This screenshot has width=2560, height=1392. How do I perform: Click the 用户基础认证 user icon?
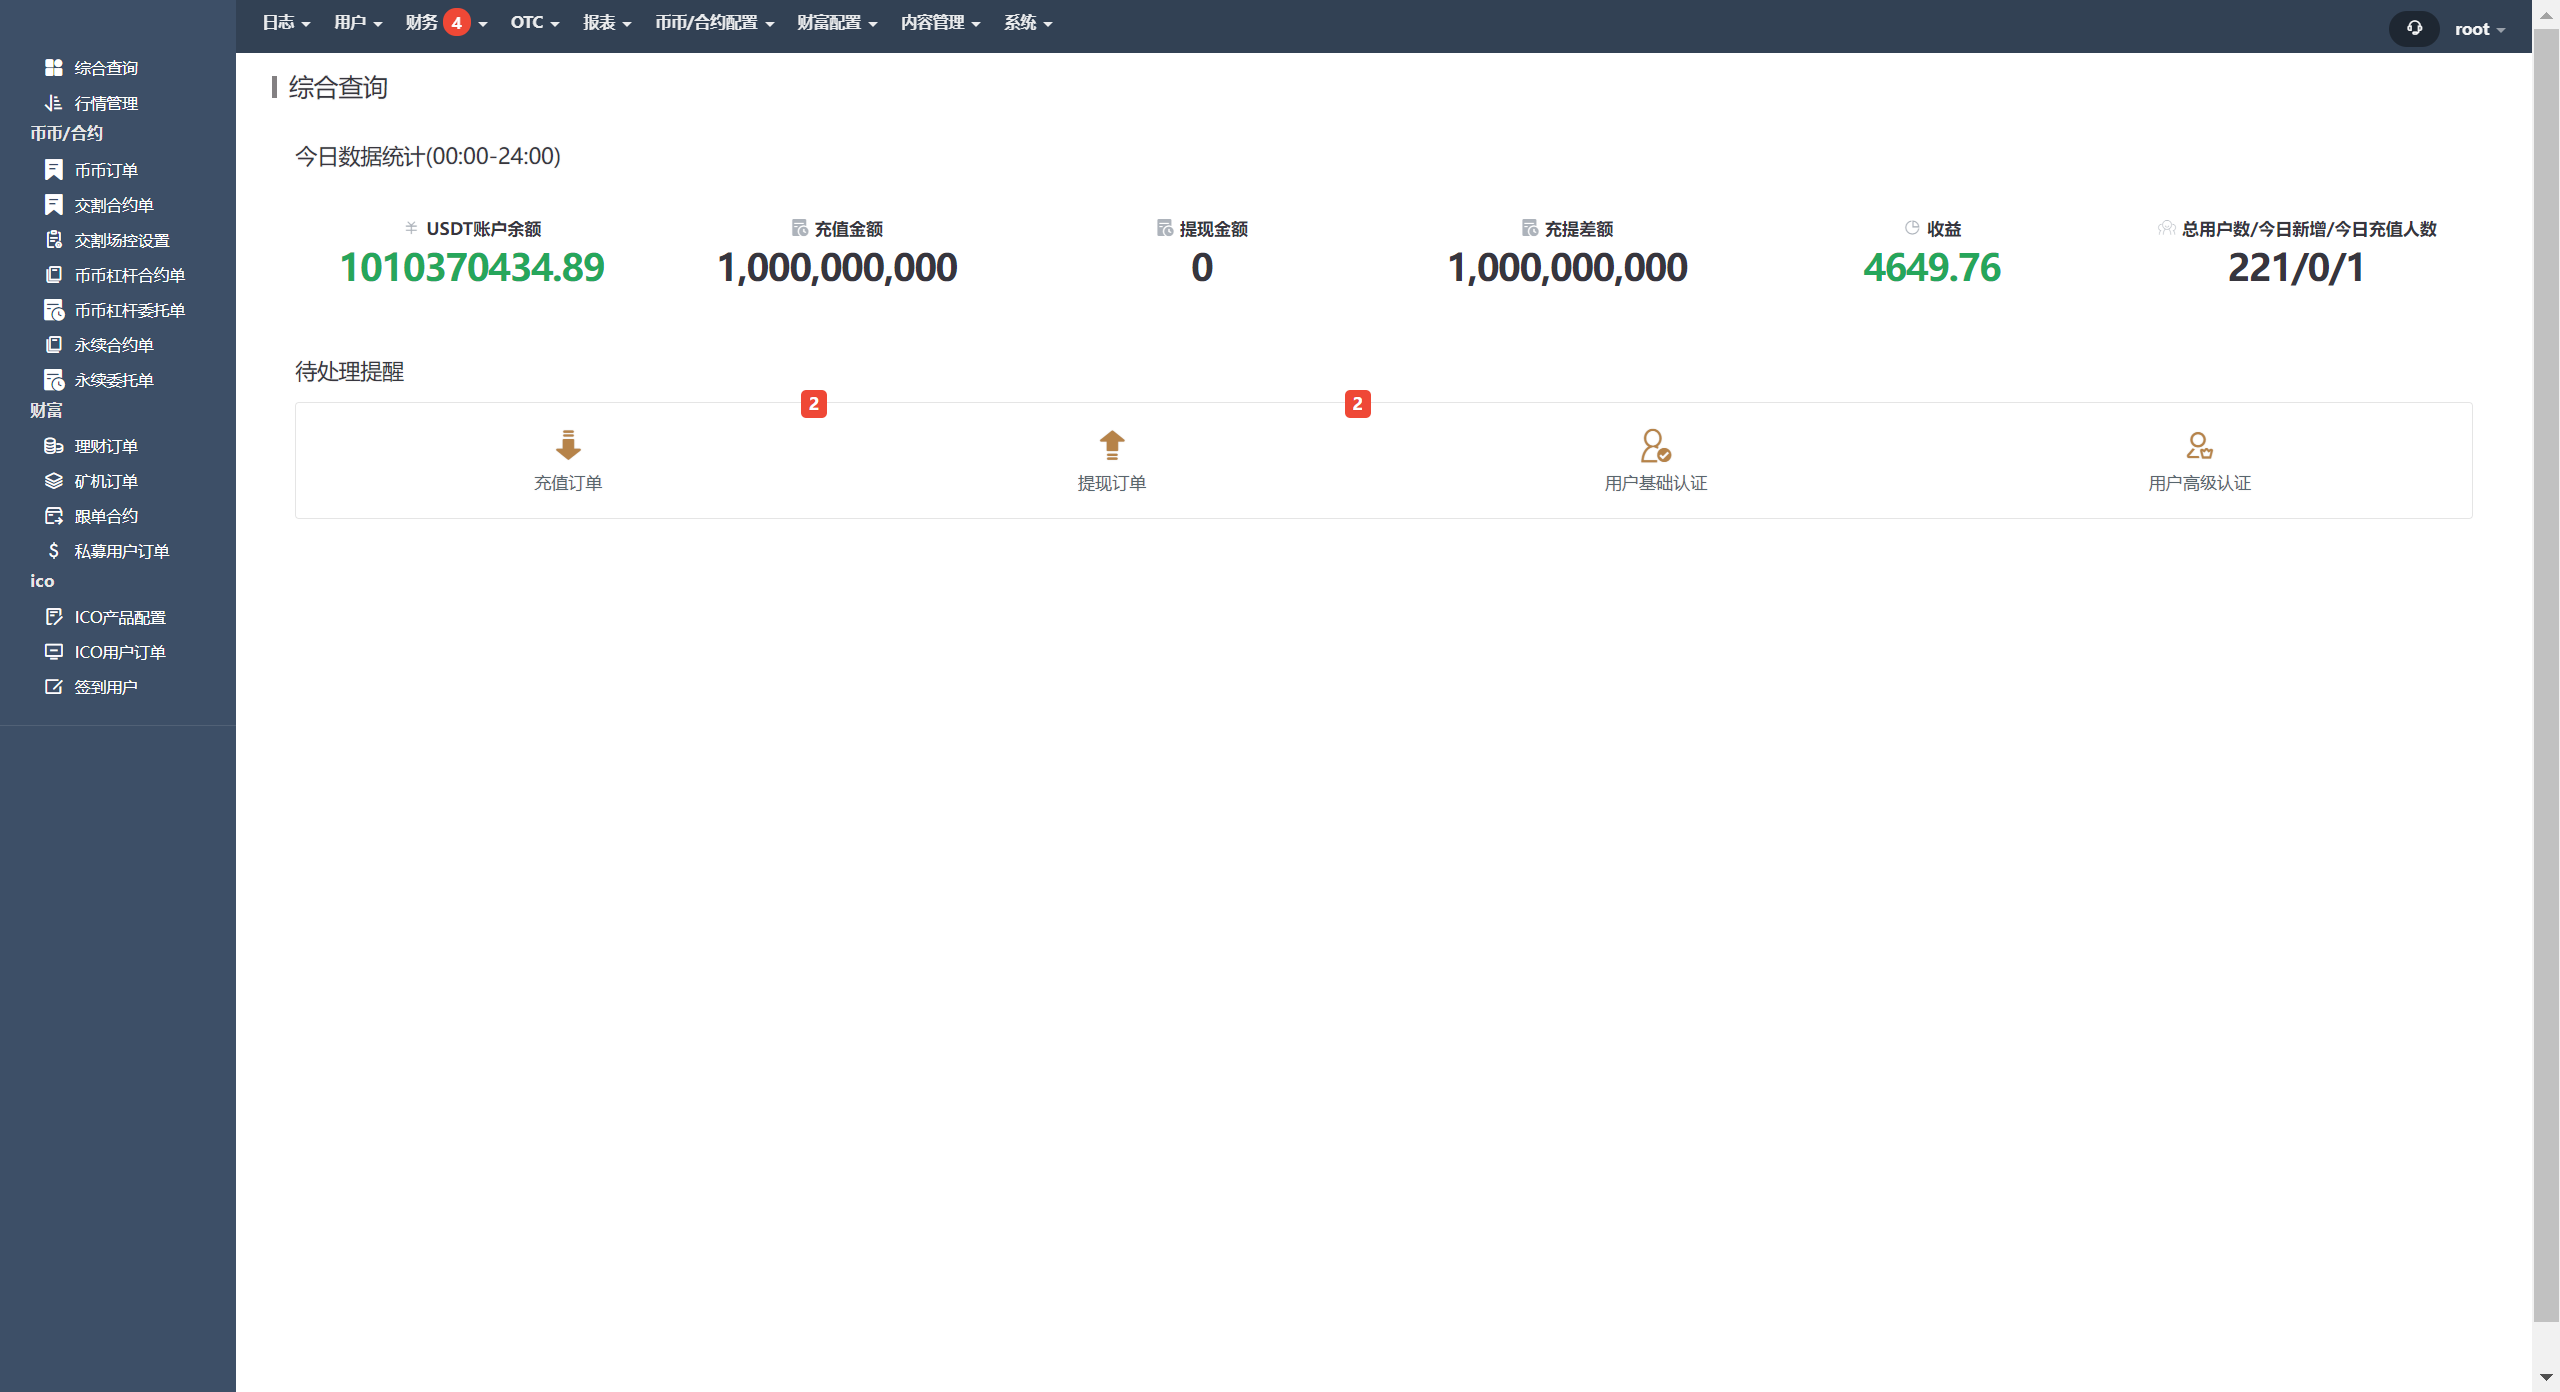[1655, 445]
